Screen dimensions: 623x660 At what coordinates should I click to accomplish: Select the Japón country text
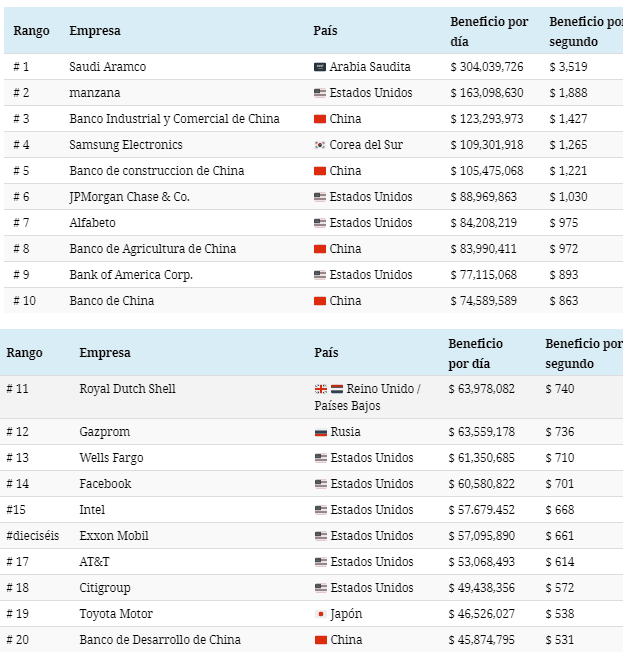tap(346, 615)
